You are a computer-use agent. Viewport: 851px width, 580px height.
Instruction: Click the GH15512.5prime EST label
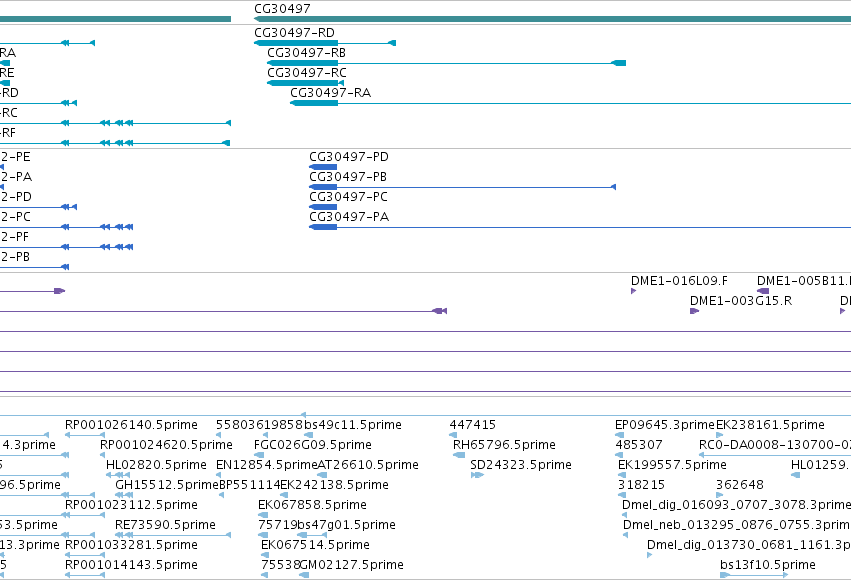coord(167,485)
